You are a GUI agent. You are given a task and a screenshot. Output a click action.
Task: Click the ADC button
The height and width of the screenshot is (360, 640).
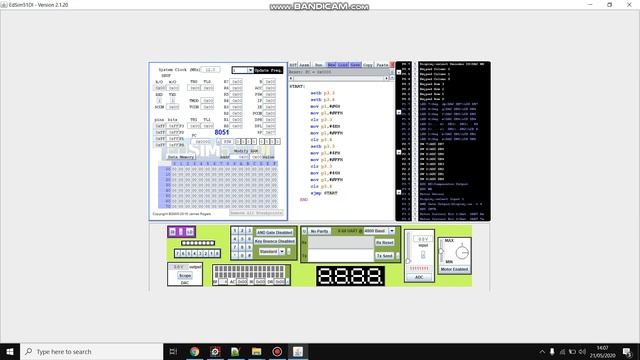click(419, 278)
